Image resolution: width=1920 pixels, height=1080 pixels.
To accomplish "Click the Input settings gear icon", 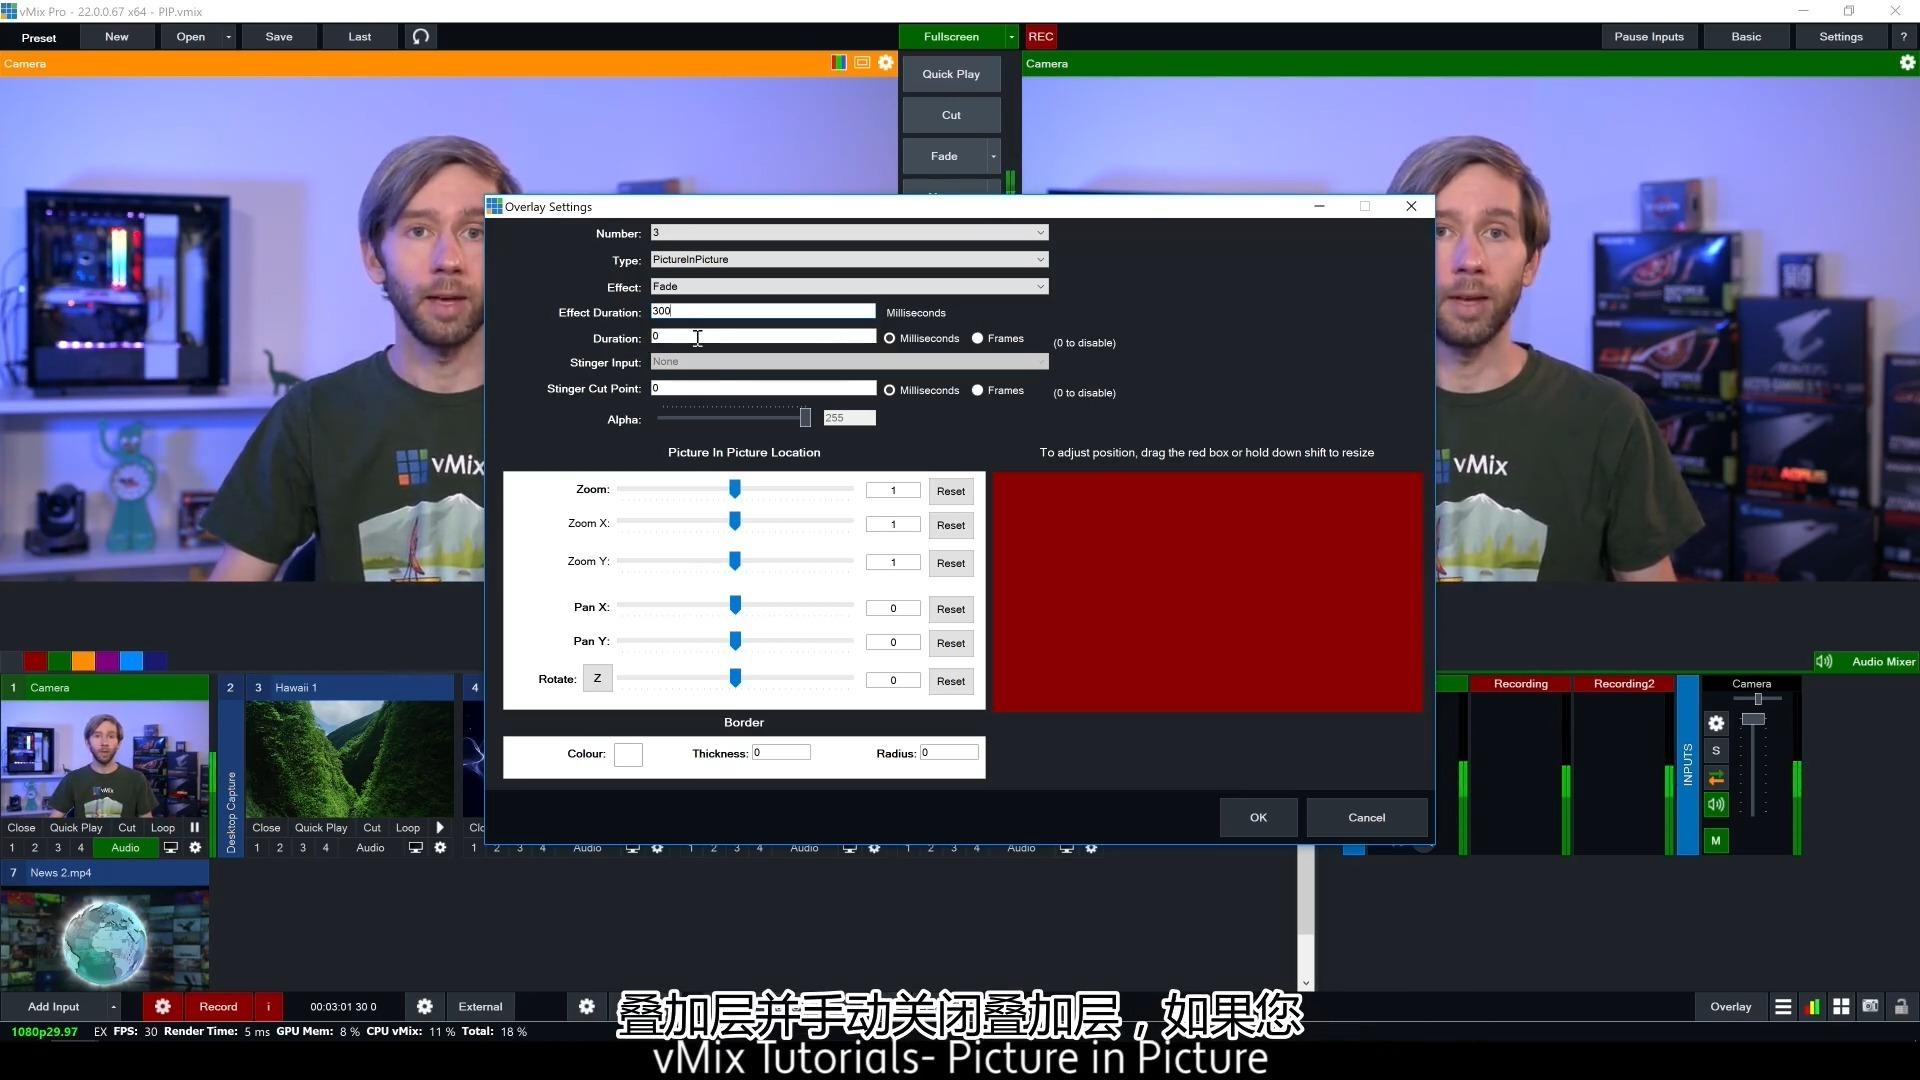I will (x=194, y=847).
